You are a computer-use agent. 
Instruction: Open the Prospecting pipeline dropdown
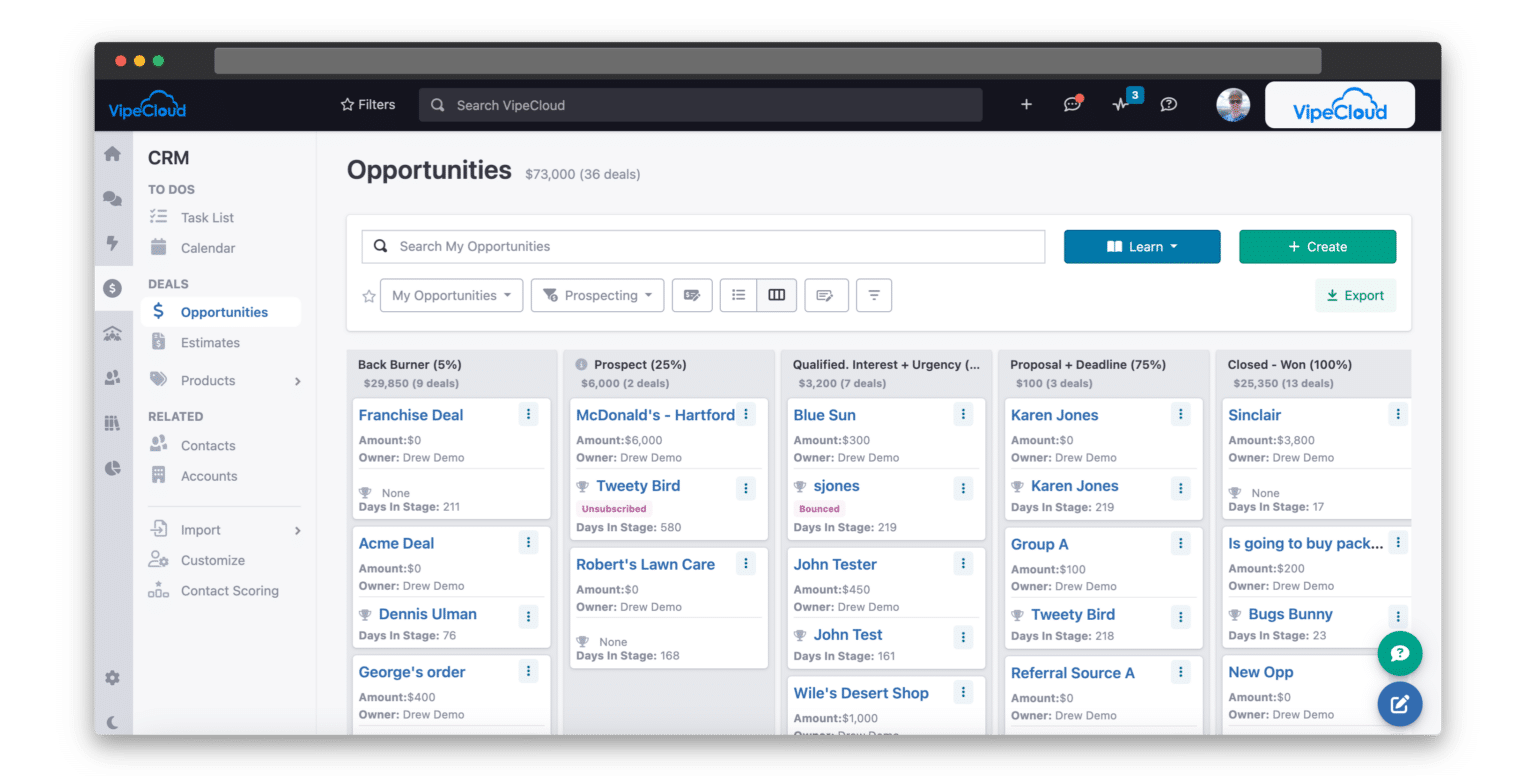597,295
